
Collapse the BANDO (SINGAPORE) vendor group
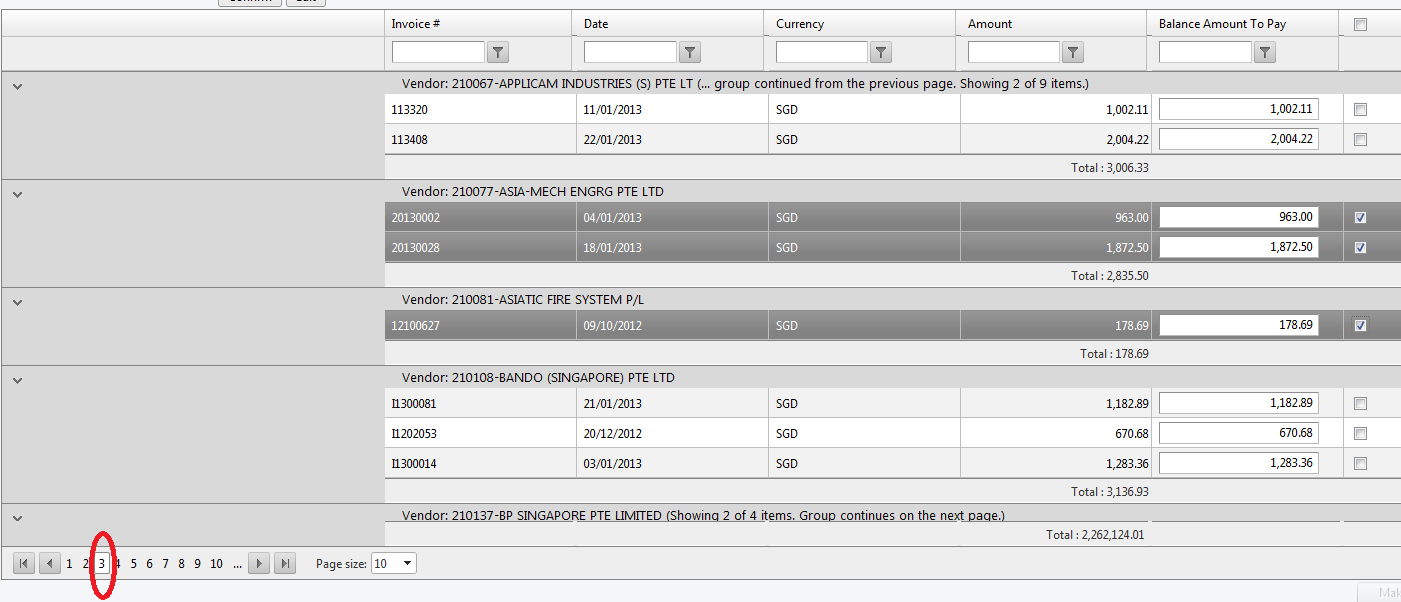pyautogui.click(x=17, y=381)
